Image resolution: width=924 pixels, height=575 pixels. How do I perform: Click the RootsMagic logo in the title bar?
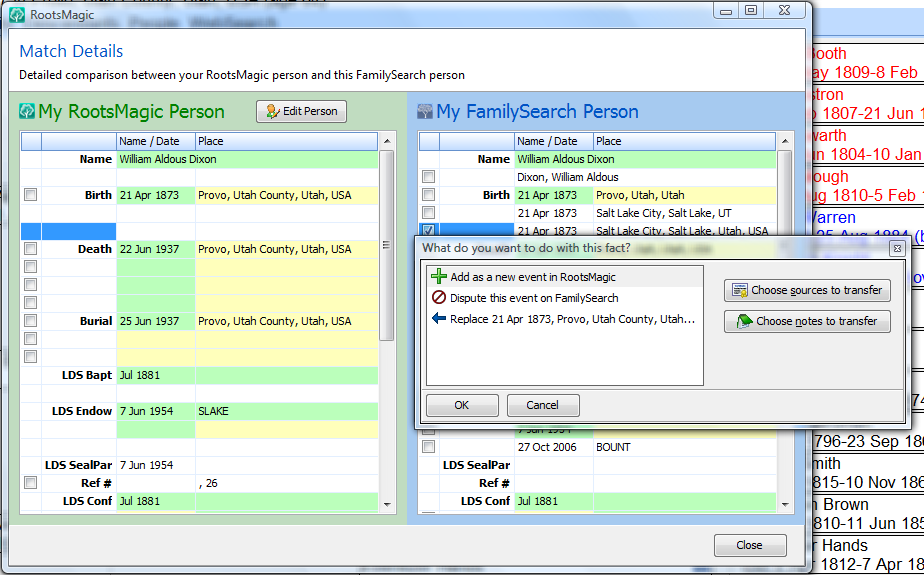pyautogui.click(x=17, y=14)
